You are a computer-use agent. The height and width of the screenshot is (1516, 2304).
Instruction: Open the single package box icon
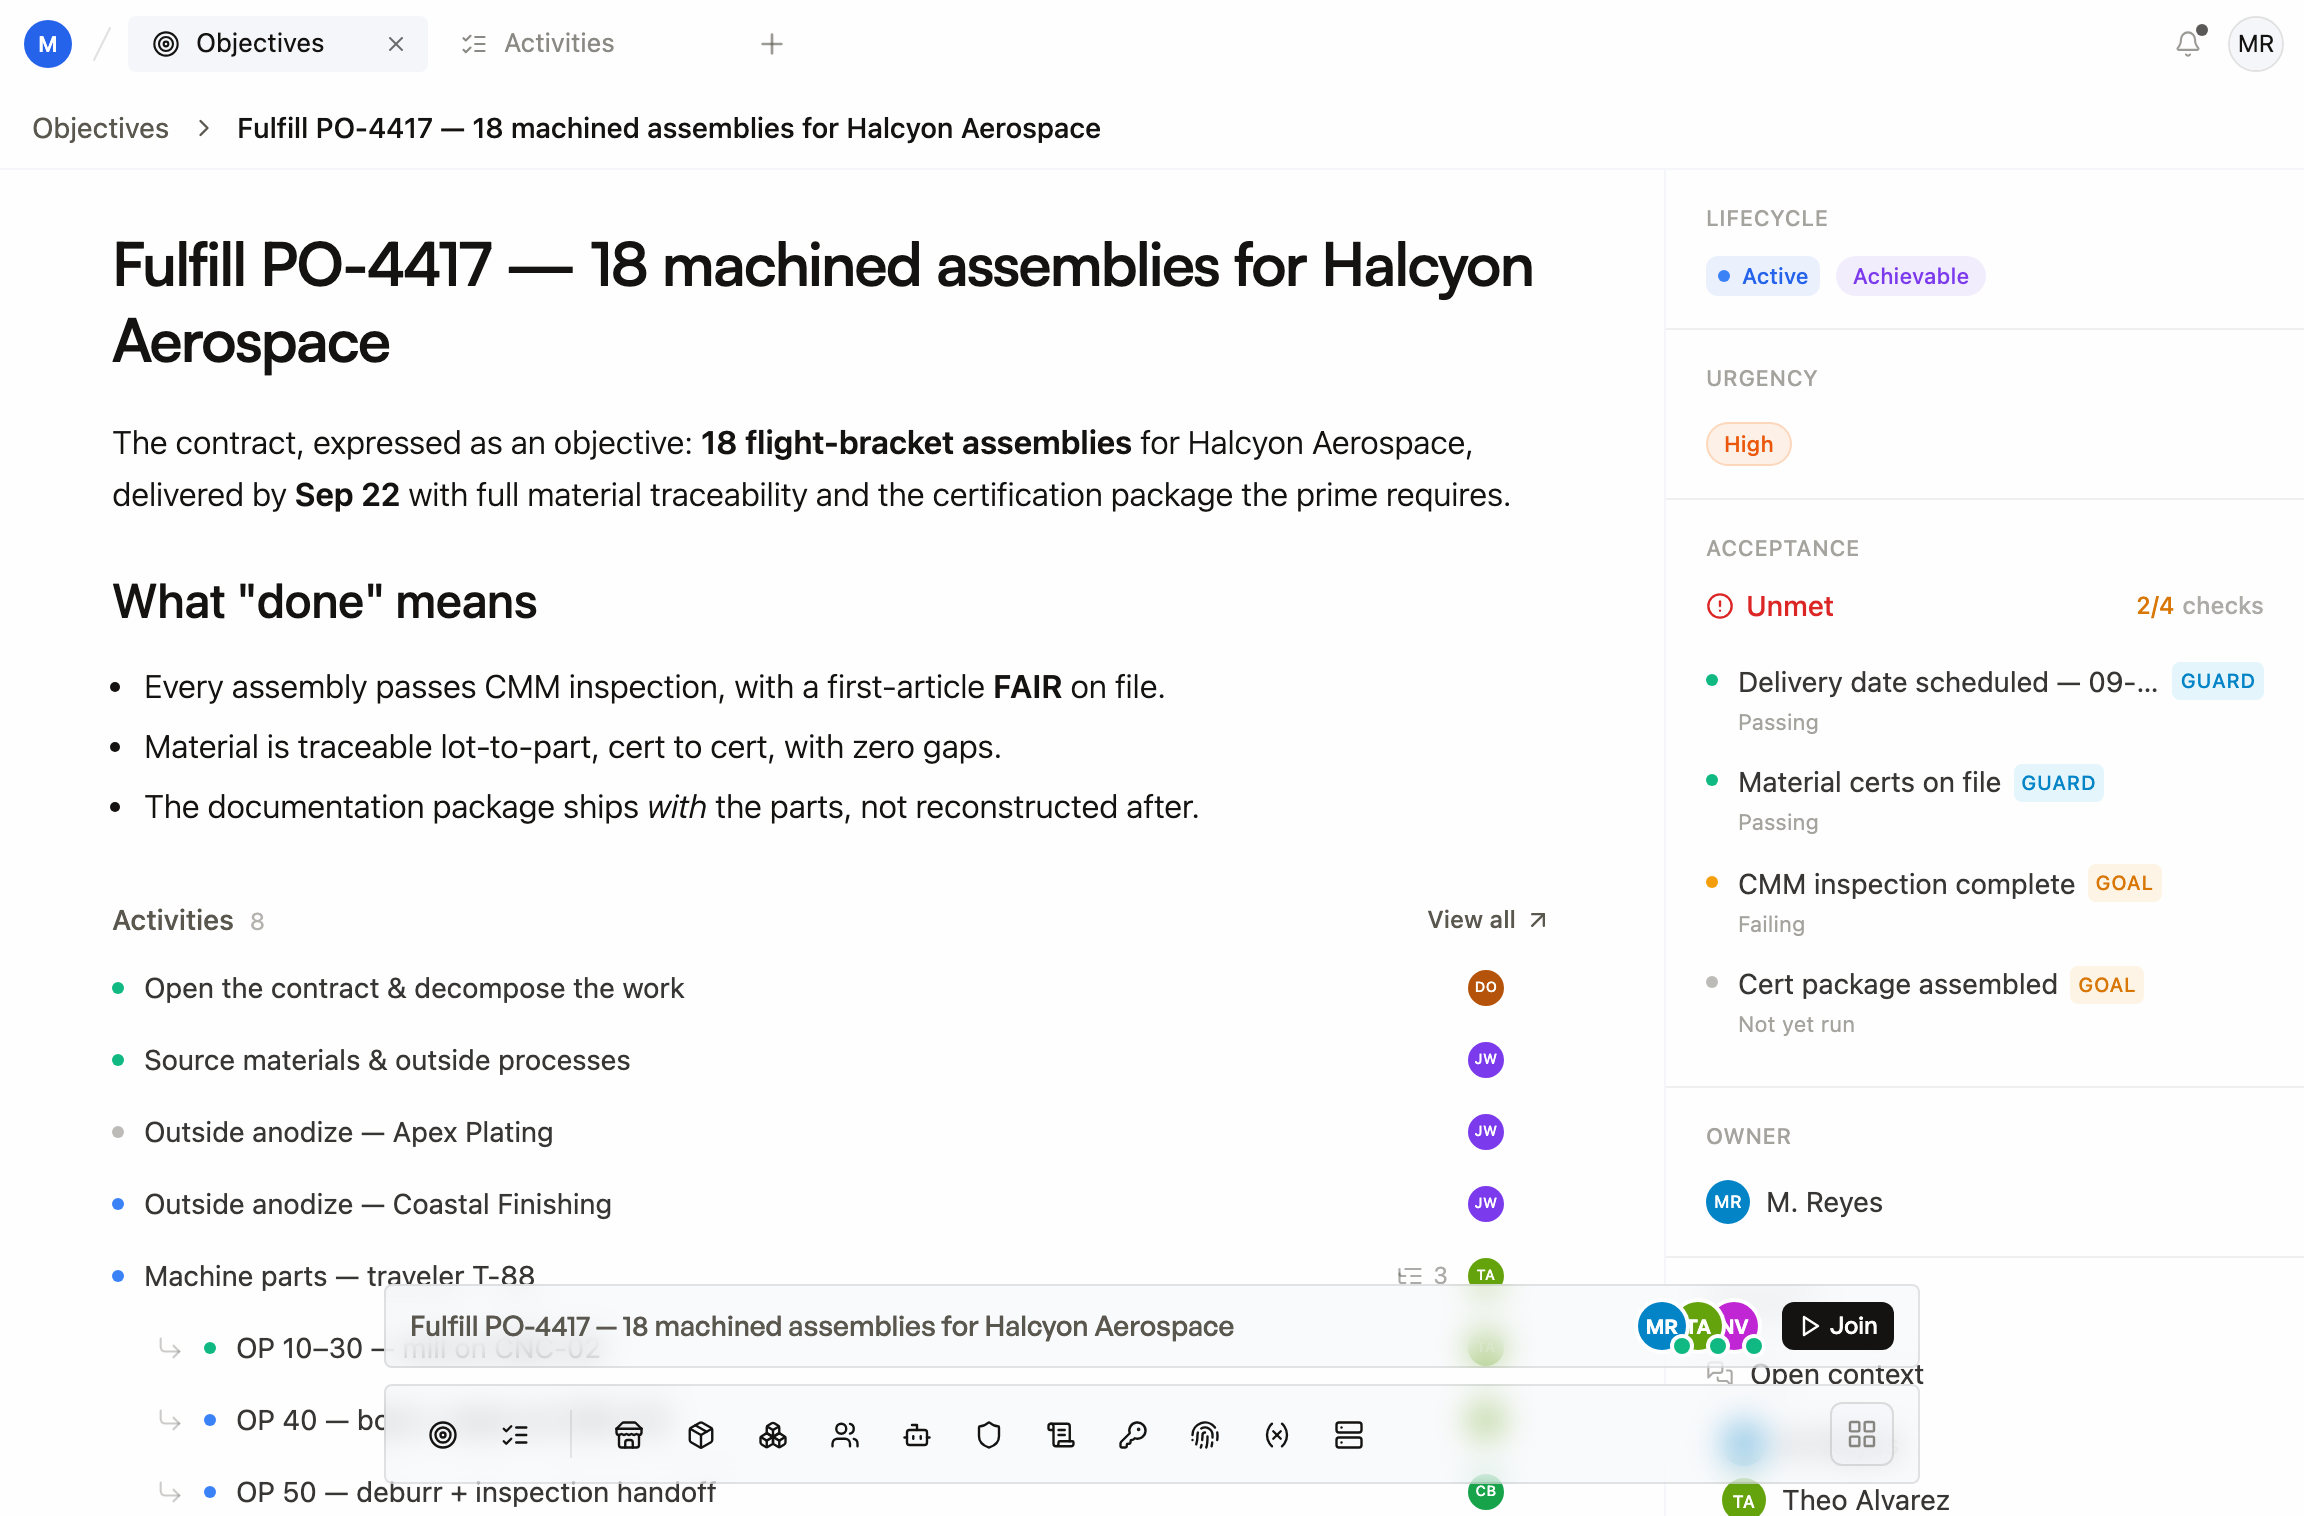(x=701, y=1436)
